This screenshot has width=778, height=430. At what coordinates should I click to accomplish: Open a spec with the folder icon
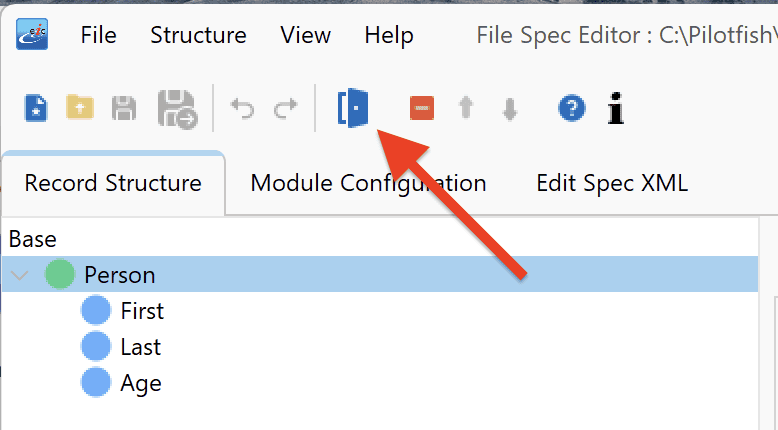80,106
